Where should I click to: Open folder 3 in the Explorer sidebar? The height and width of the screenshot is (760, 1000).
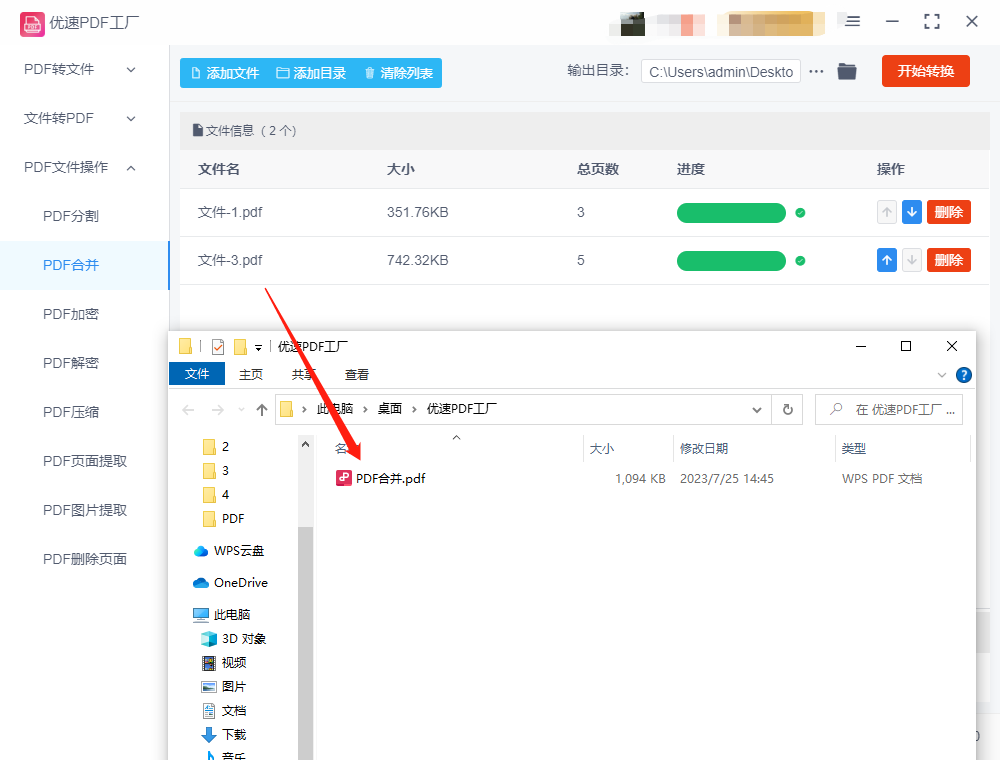216,471
